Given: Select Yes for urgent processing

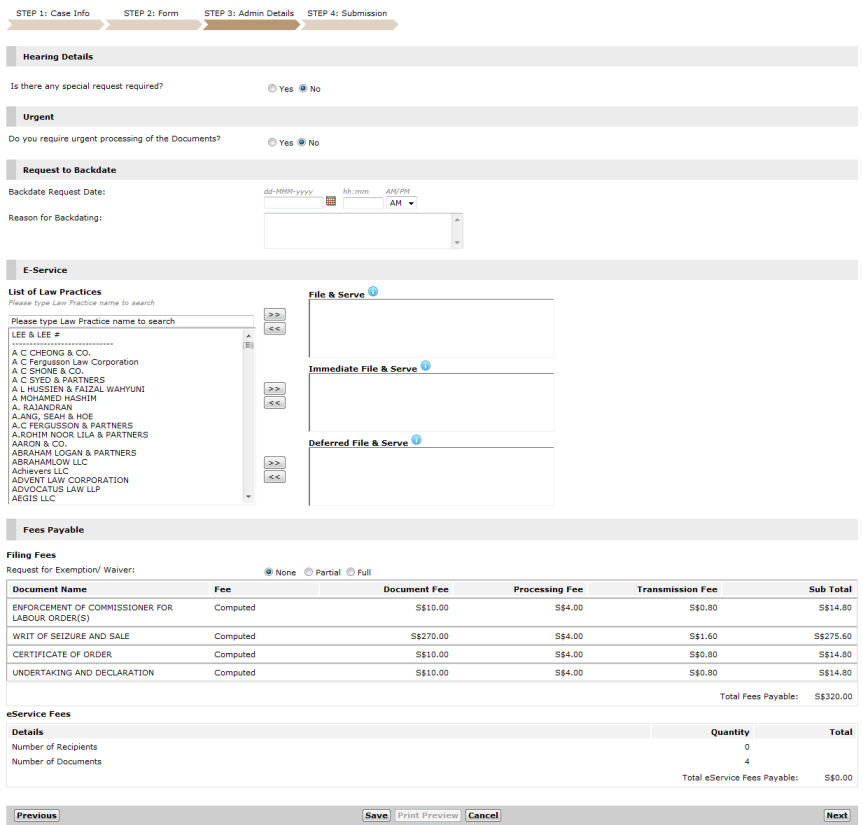Looking at the screenshot, I should [x=272, y=143].
